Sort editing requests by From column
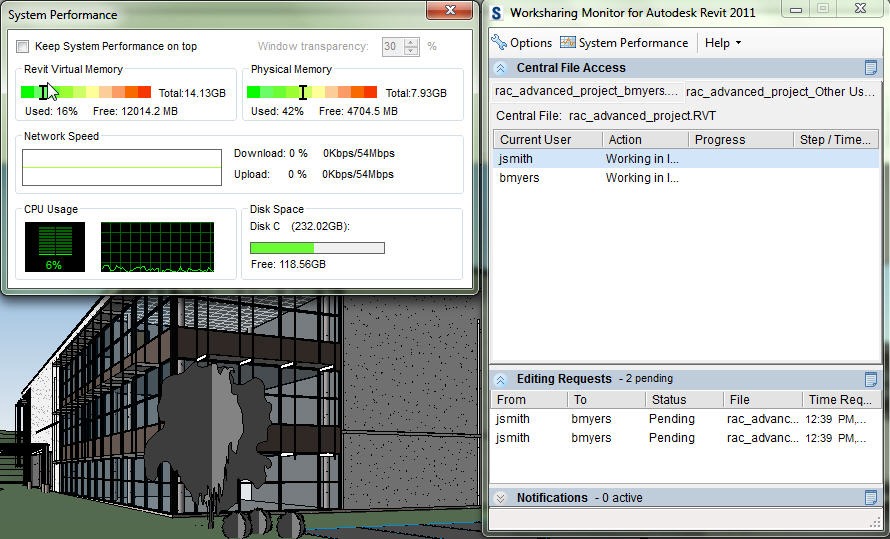Image resolution: width=890 pixels, height=539 pixels. [529, 399]
